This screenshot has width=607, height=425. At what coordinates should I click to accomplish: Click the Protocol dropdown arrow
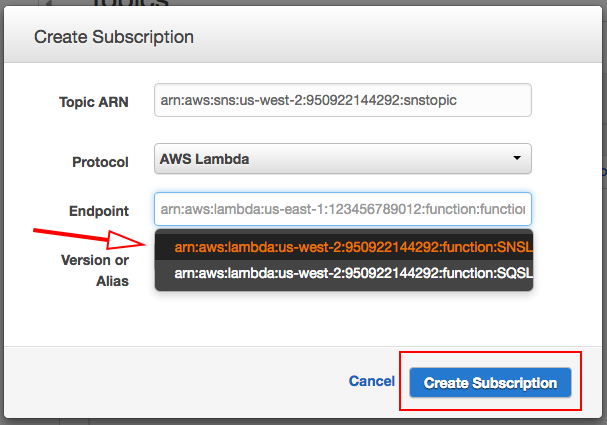pyautogui.click(x=516, y=158)
